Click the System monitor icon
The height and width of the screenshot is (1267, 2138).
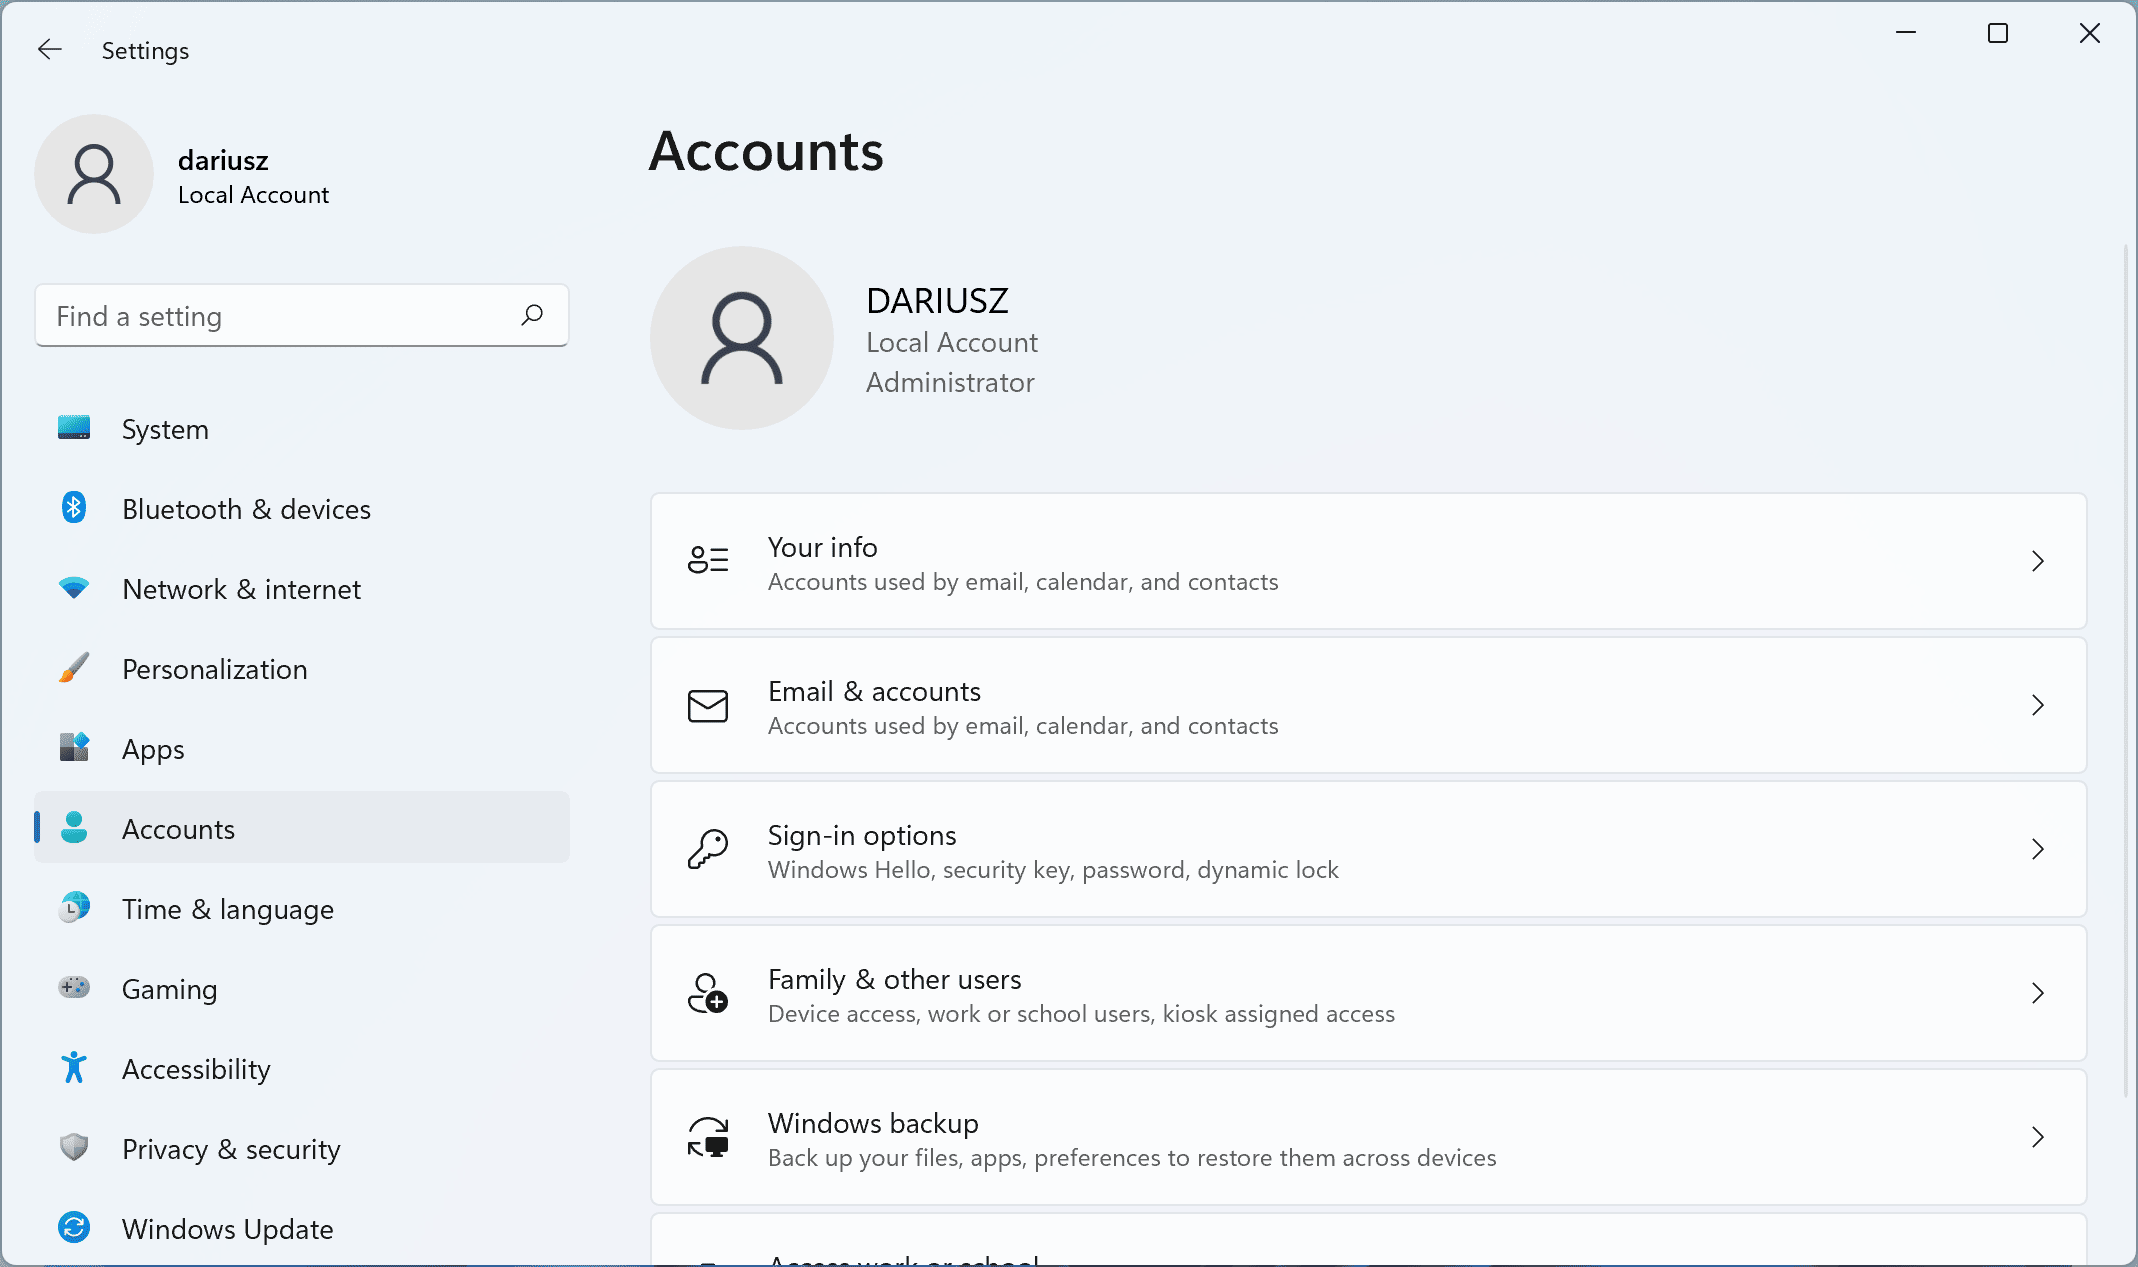click(x=74, y=428)
